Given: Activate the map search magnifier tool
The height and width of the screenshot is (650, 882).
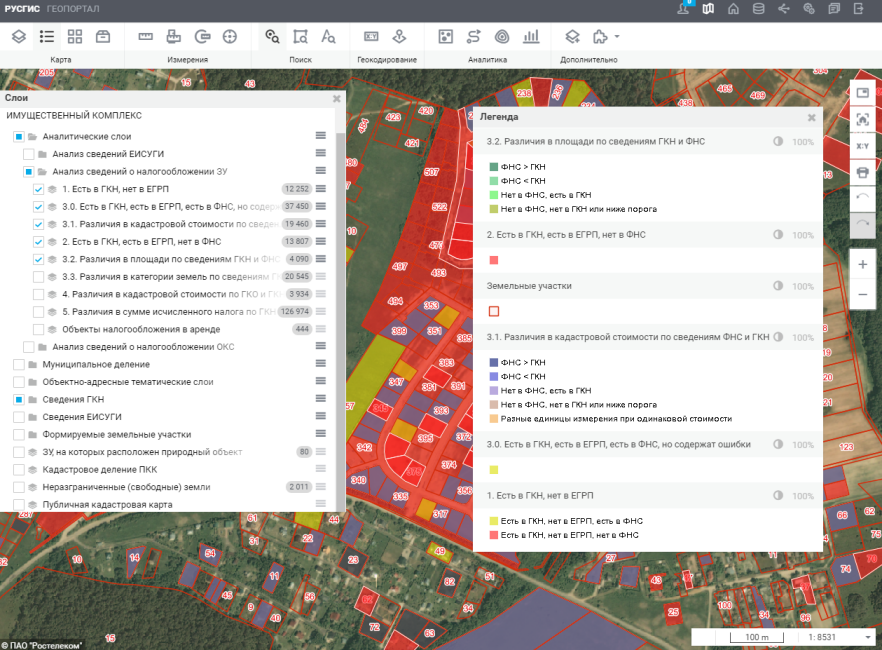Looking at the screenshot, I should (272, 37).
